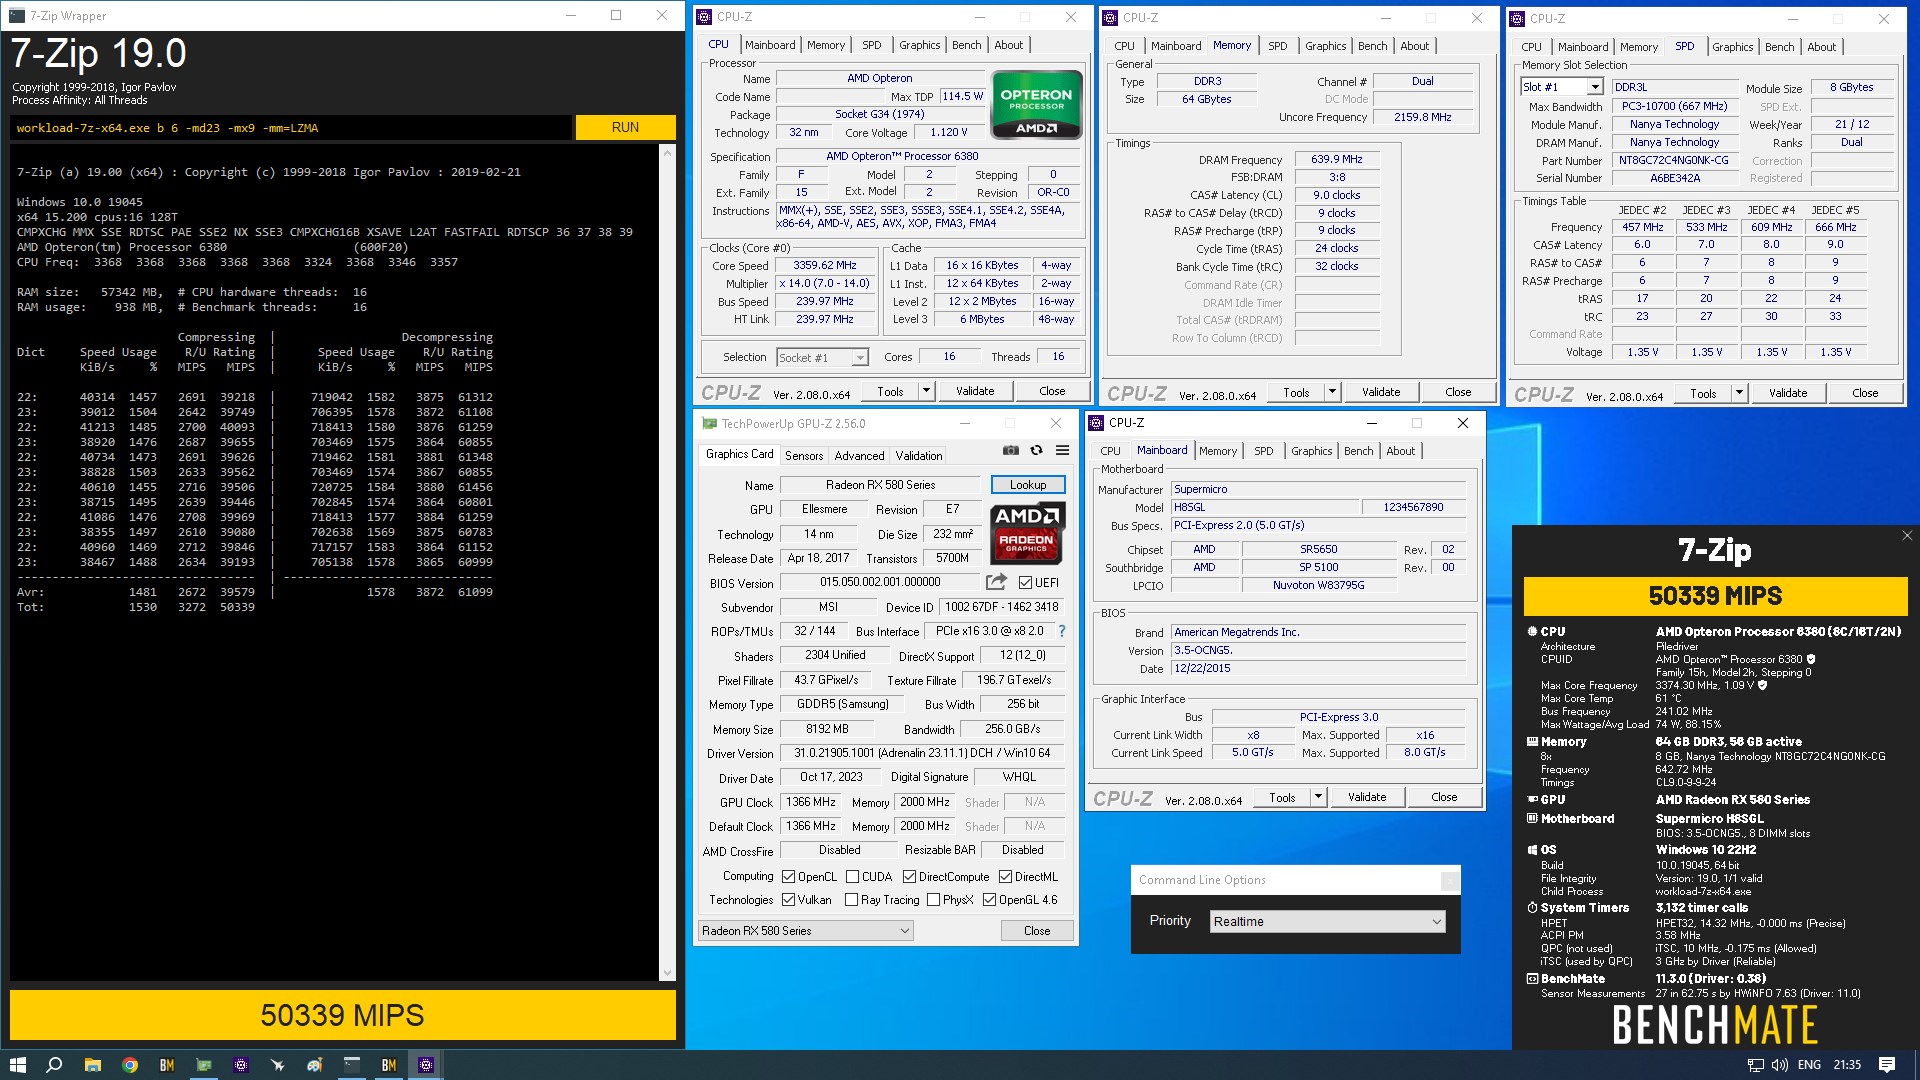The width and height of the screenshot is (1920, 1080).
Task: Toggle the PhysX checkbox
Action: click(x=933, y=900)
